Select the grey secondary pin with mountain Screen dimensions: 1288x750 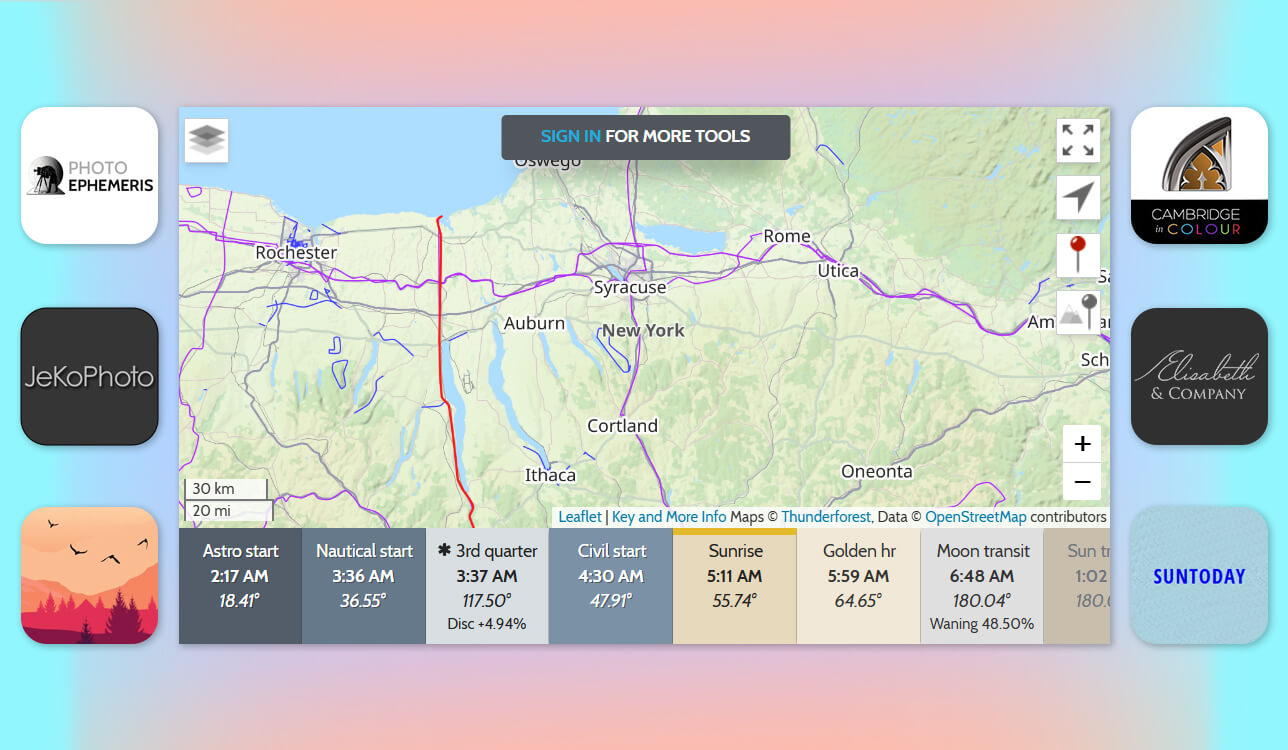click(1078, 313)
